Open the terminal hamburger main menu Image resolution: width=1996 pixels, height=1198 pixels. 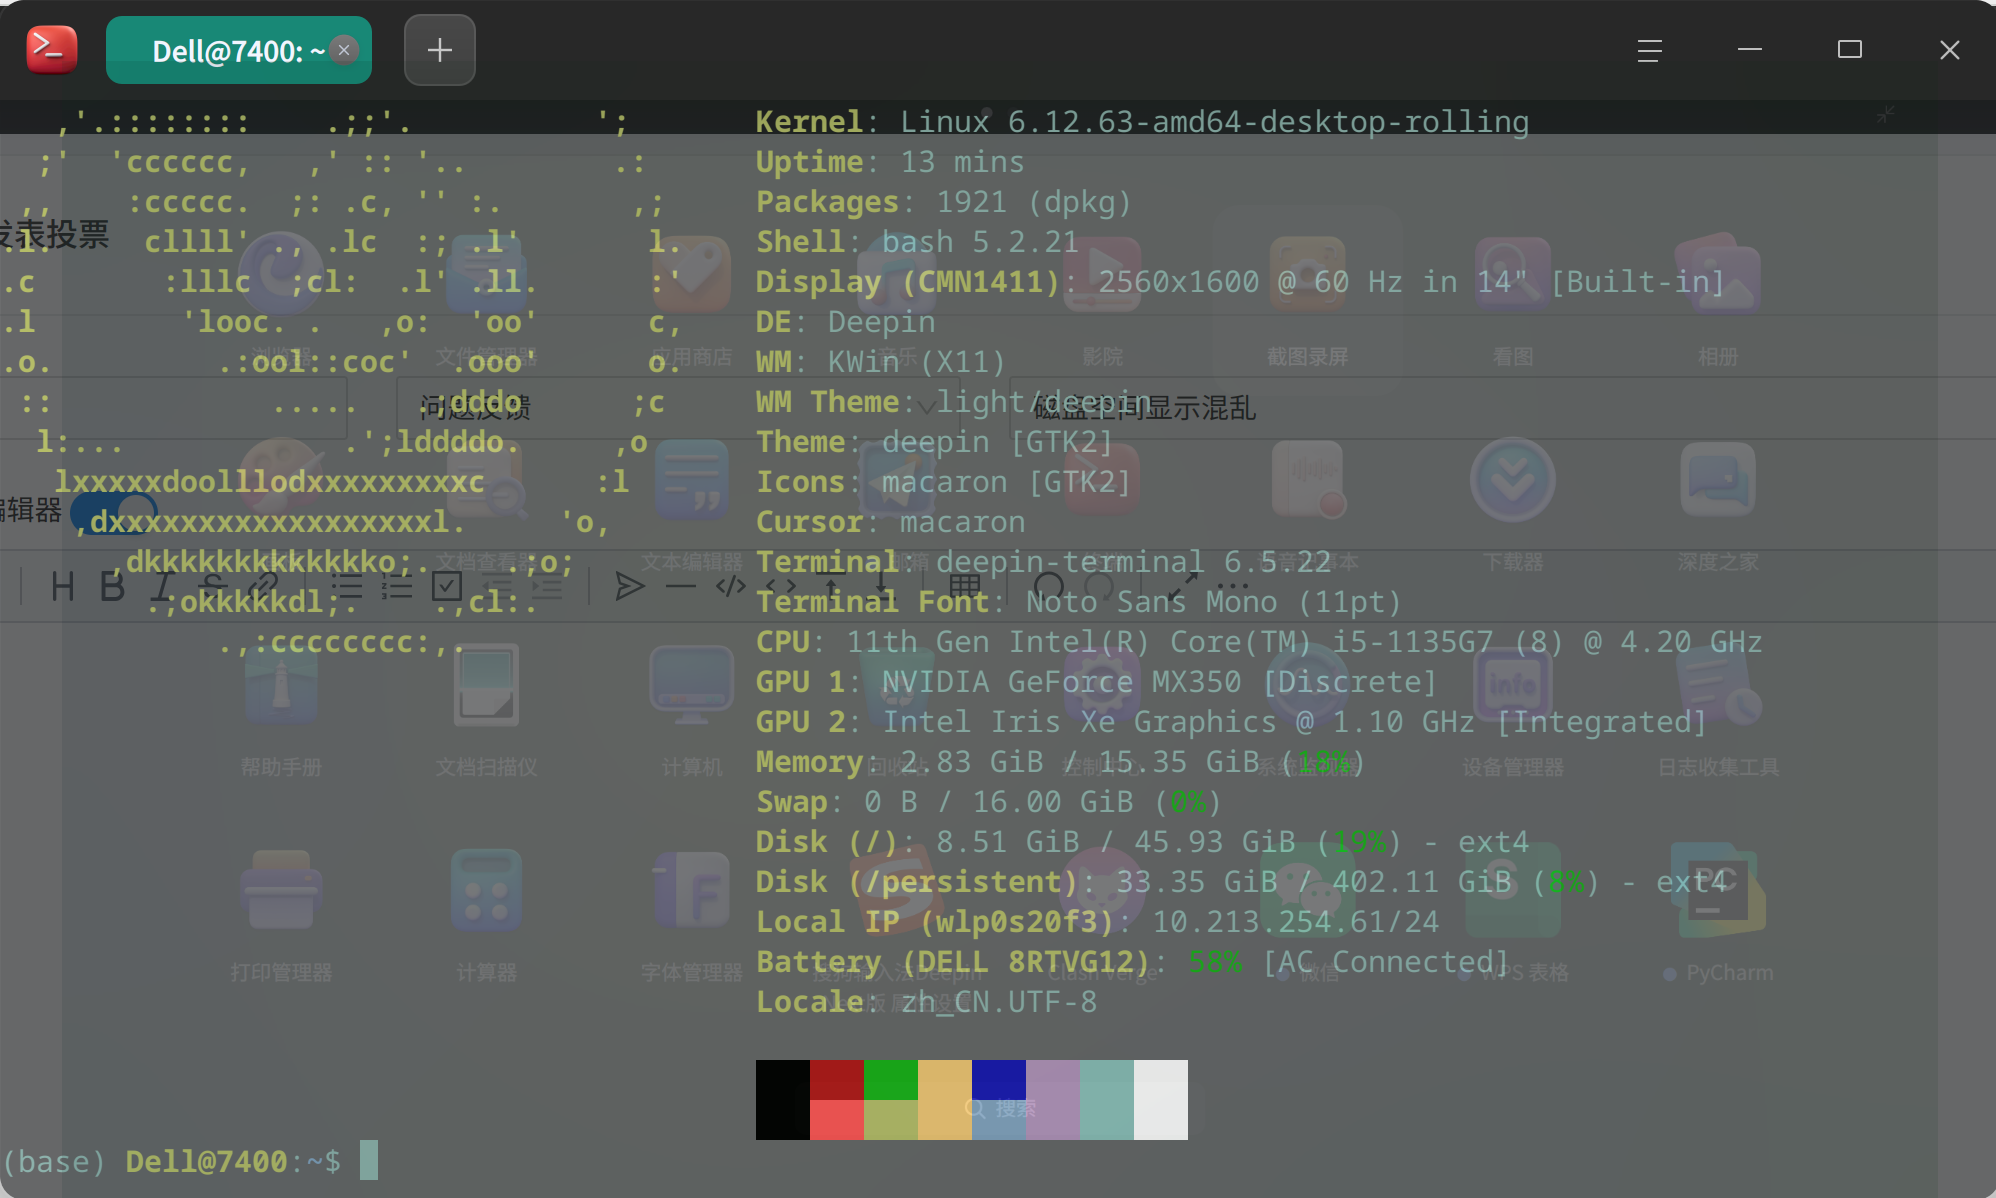(1650, 50)
